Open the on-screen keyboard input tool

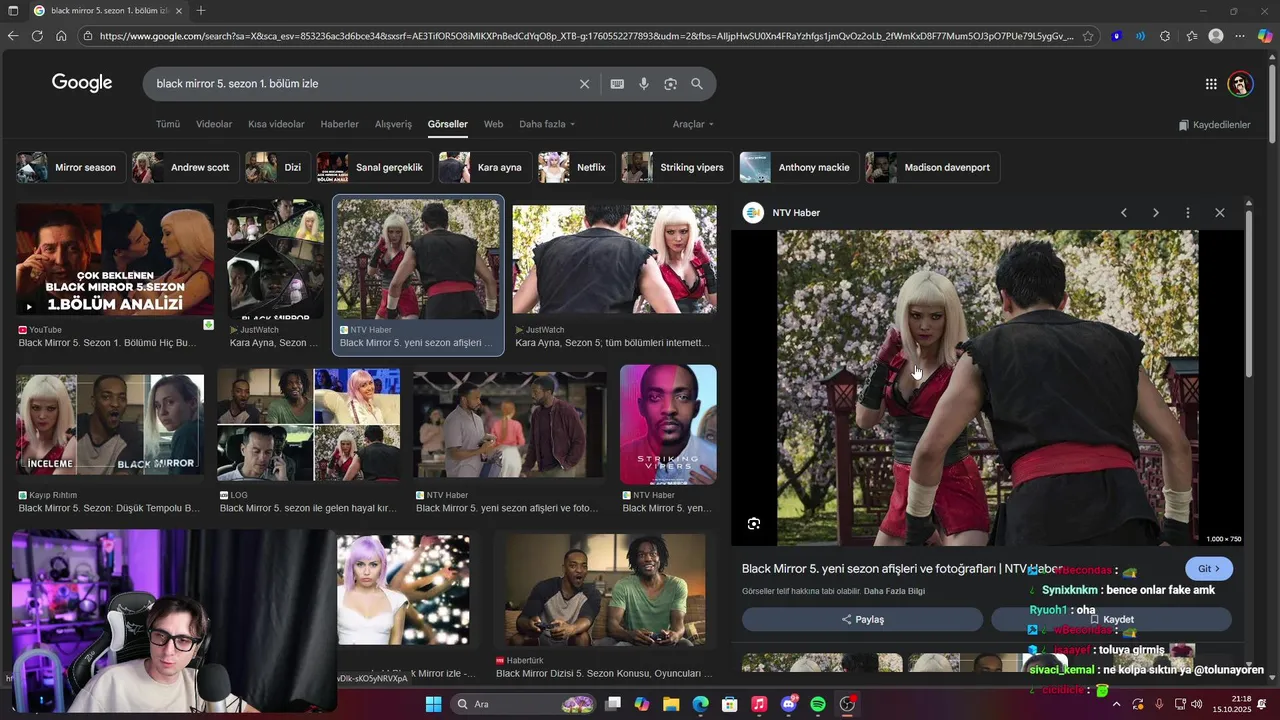pos(617,84)
